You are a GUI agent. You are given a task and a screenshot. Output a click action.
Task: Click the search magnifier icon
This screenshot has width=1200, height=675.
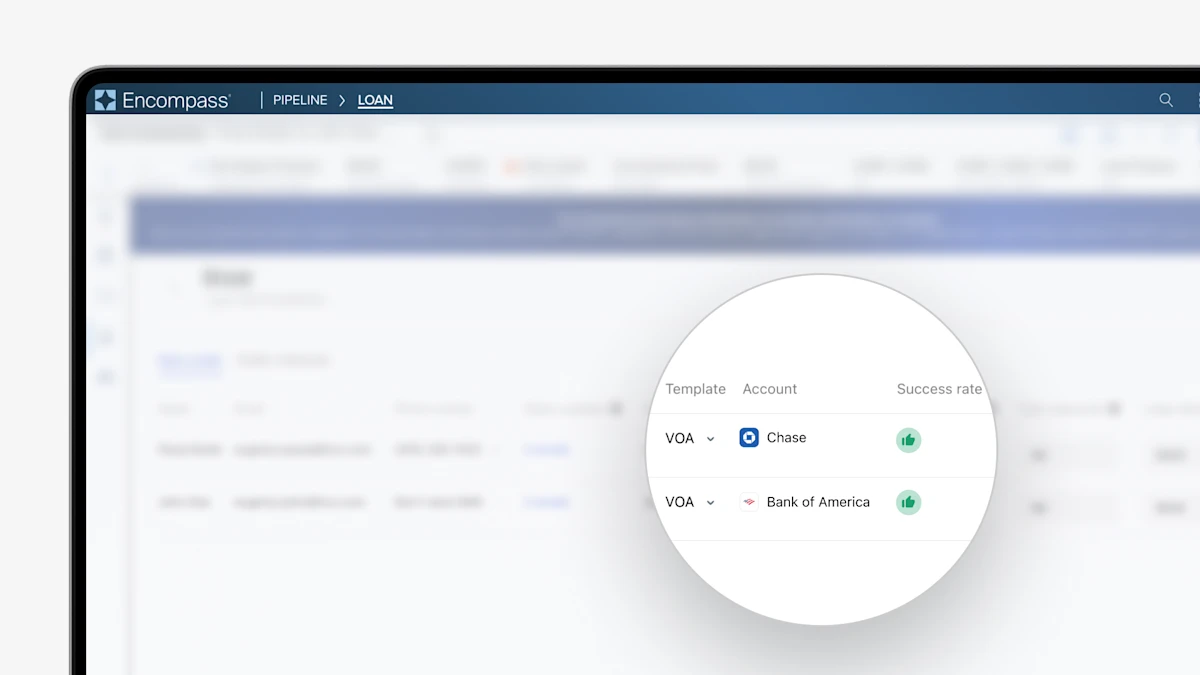1166,100
